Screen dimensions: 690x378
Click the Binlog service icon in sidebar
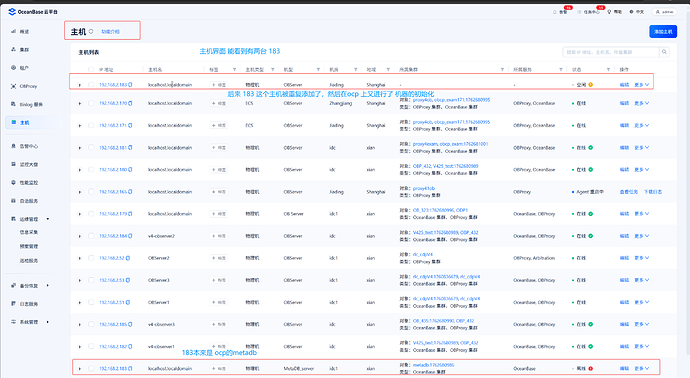pyautogui.click(x=13, y=104)
